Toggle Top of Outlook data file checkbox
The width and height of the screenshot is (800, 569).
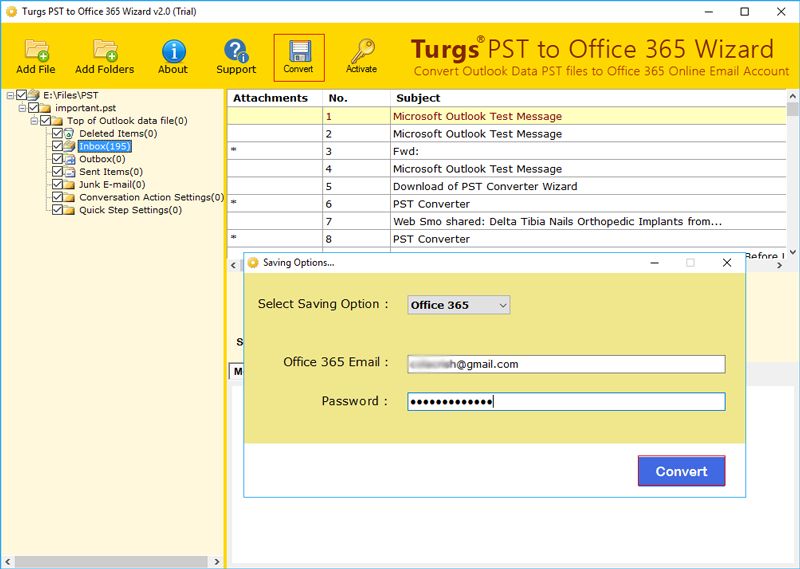coord(45,120)
